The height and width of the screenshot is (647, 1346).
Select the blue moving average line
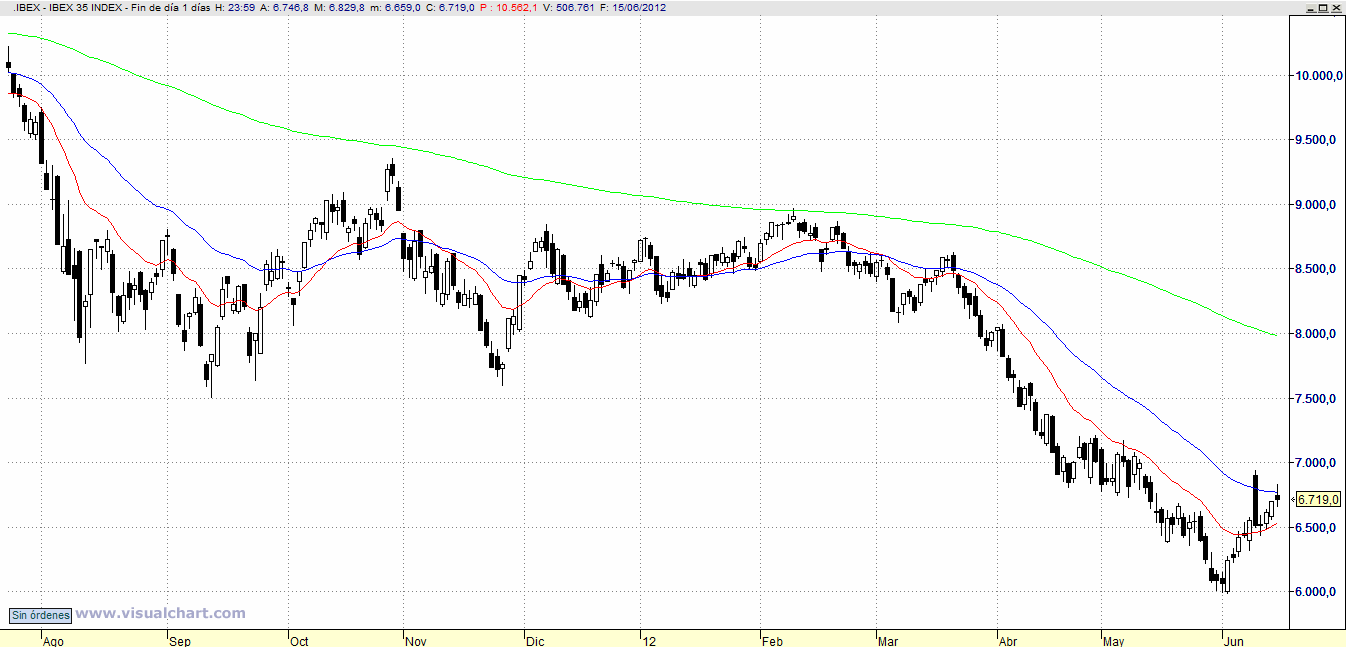point(1100,378)
